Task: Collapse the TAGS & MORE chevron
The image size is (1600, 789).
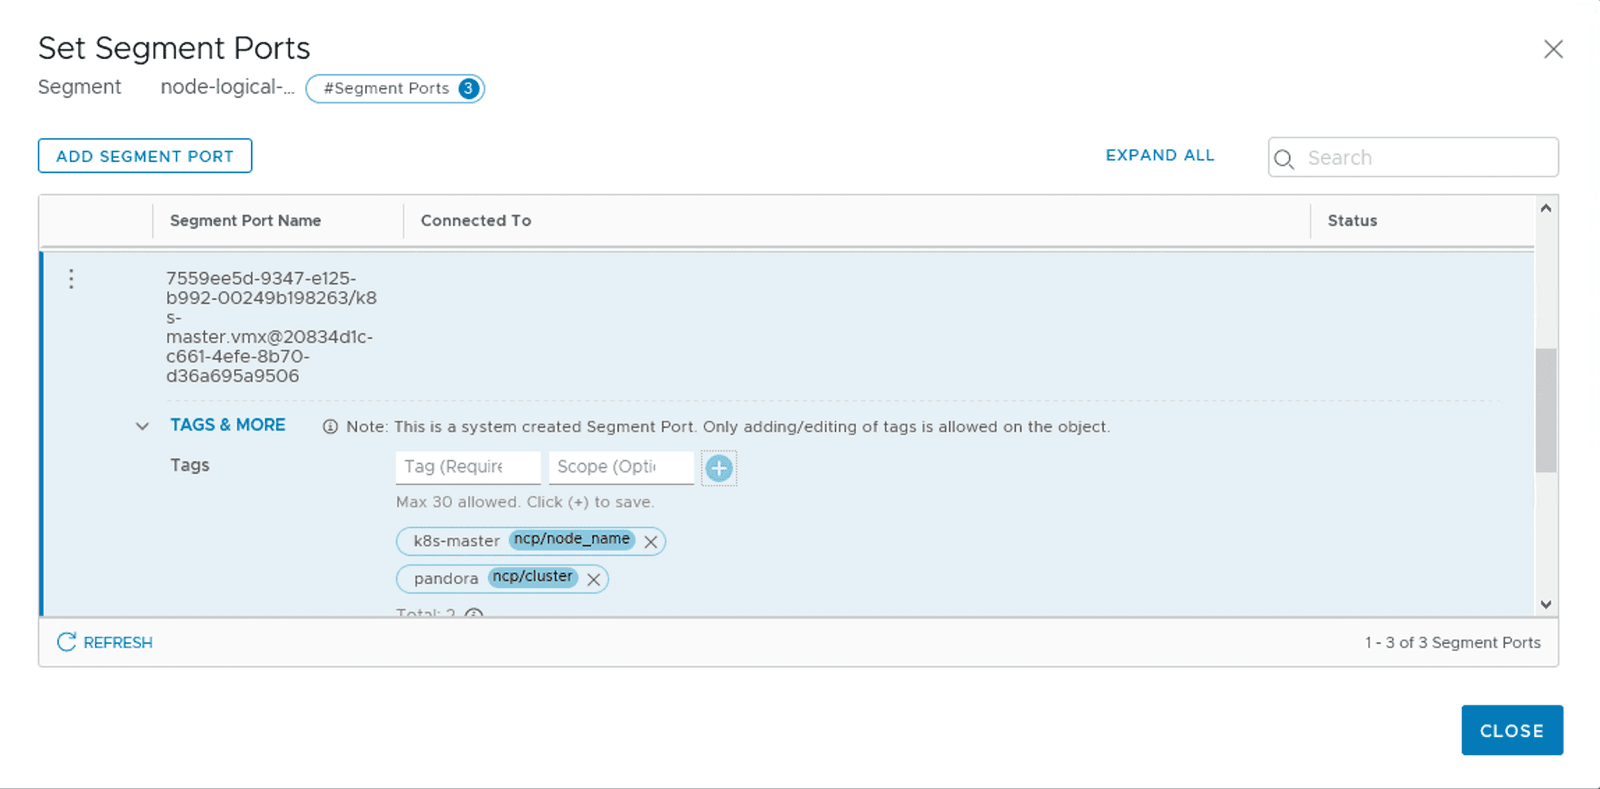Action: (x=142, y=426)
